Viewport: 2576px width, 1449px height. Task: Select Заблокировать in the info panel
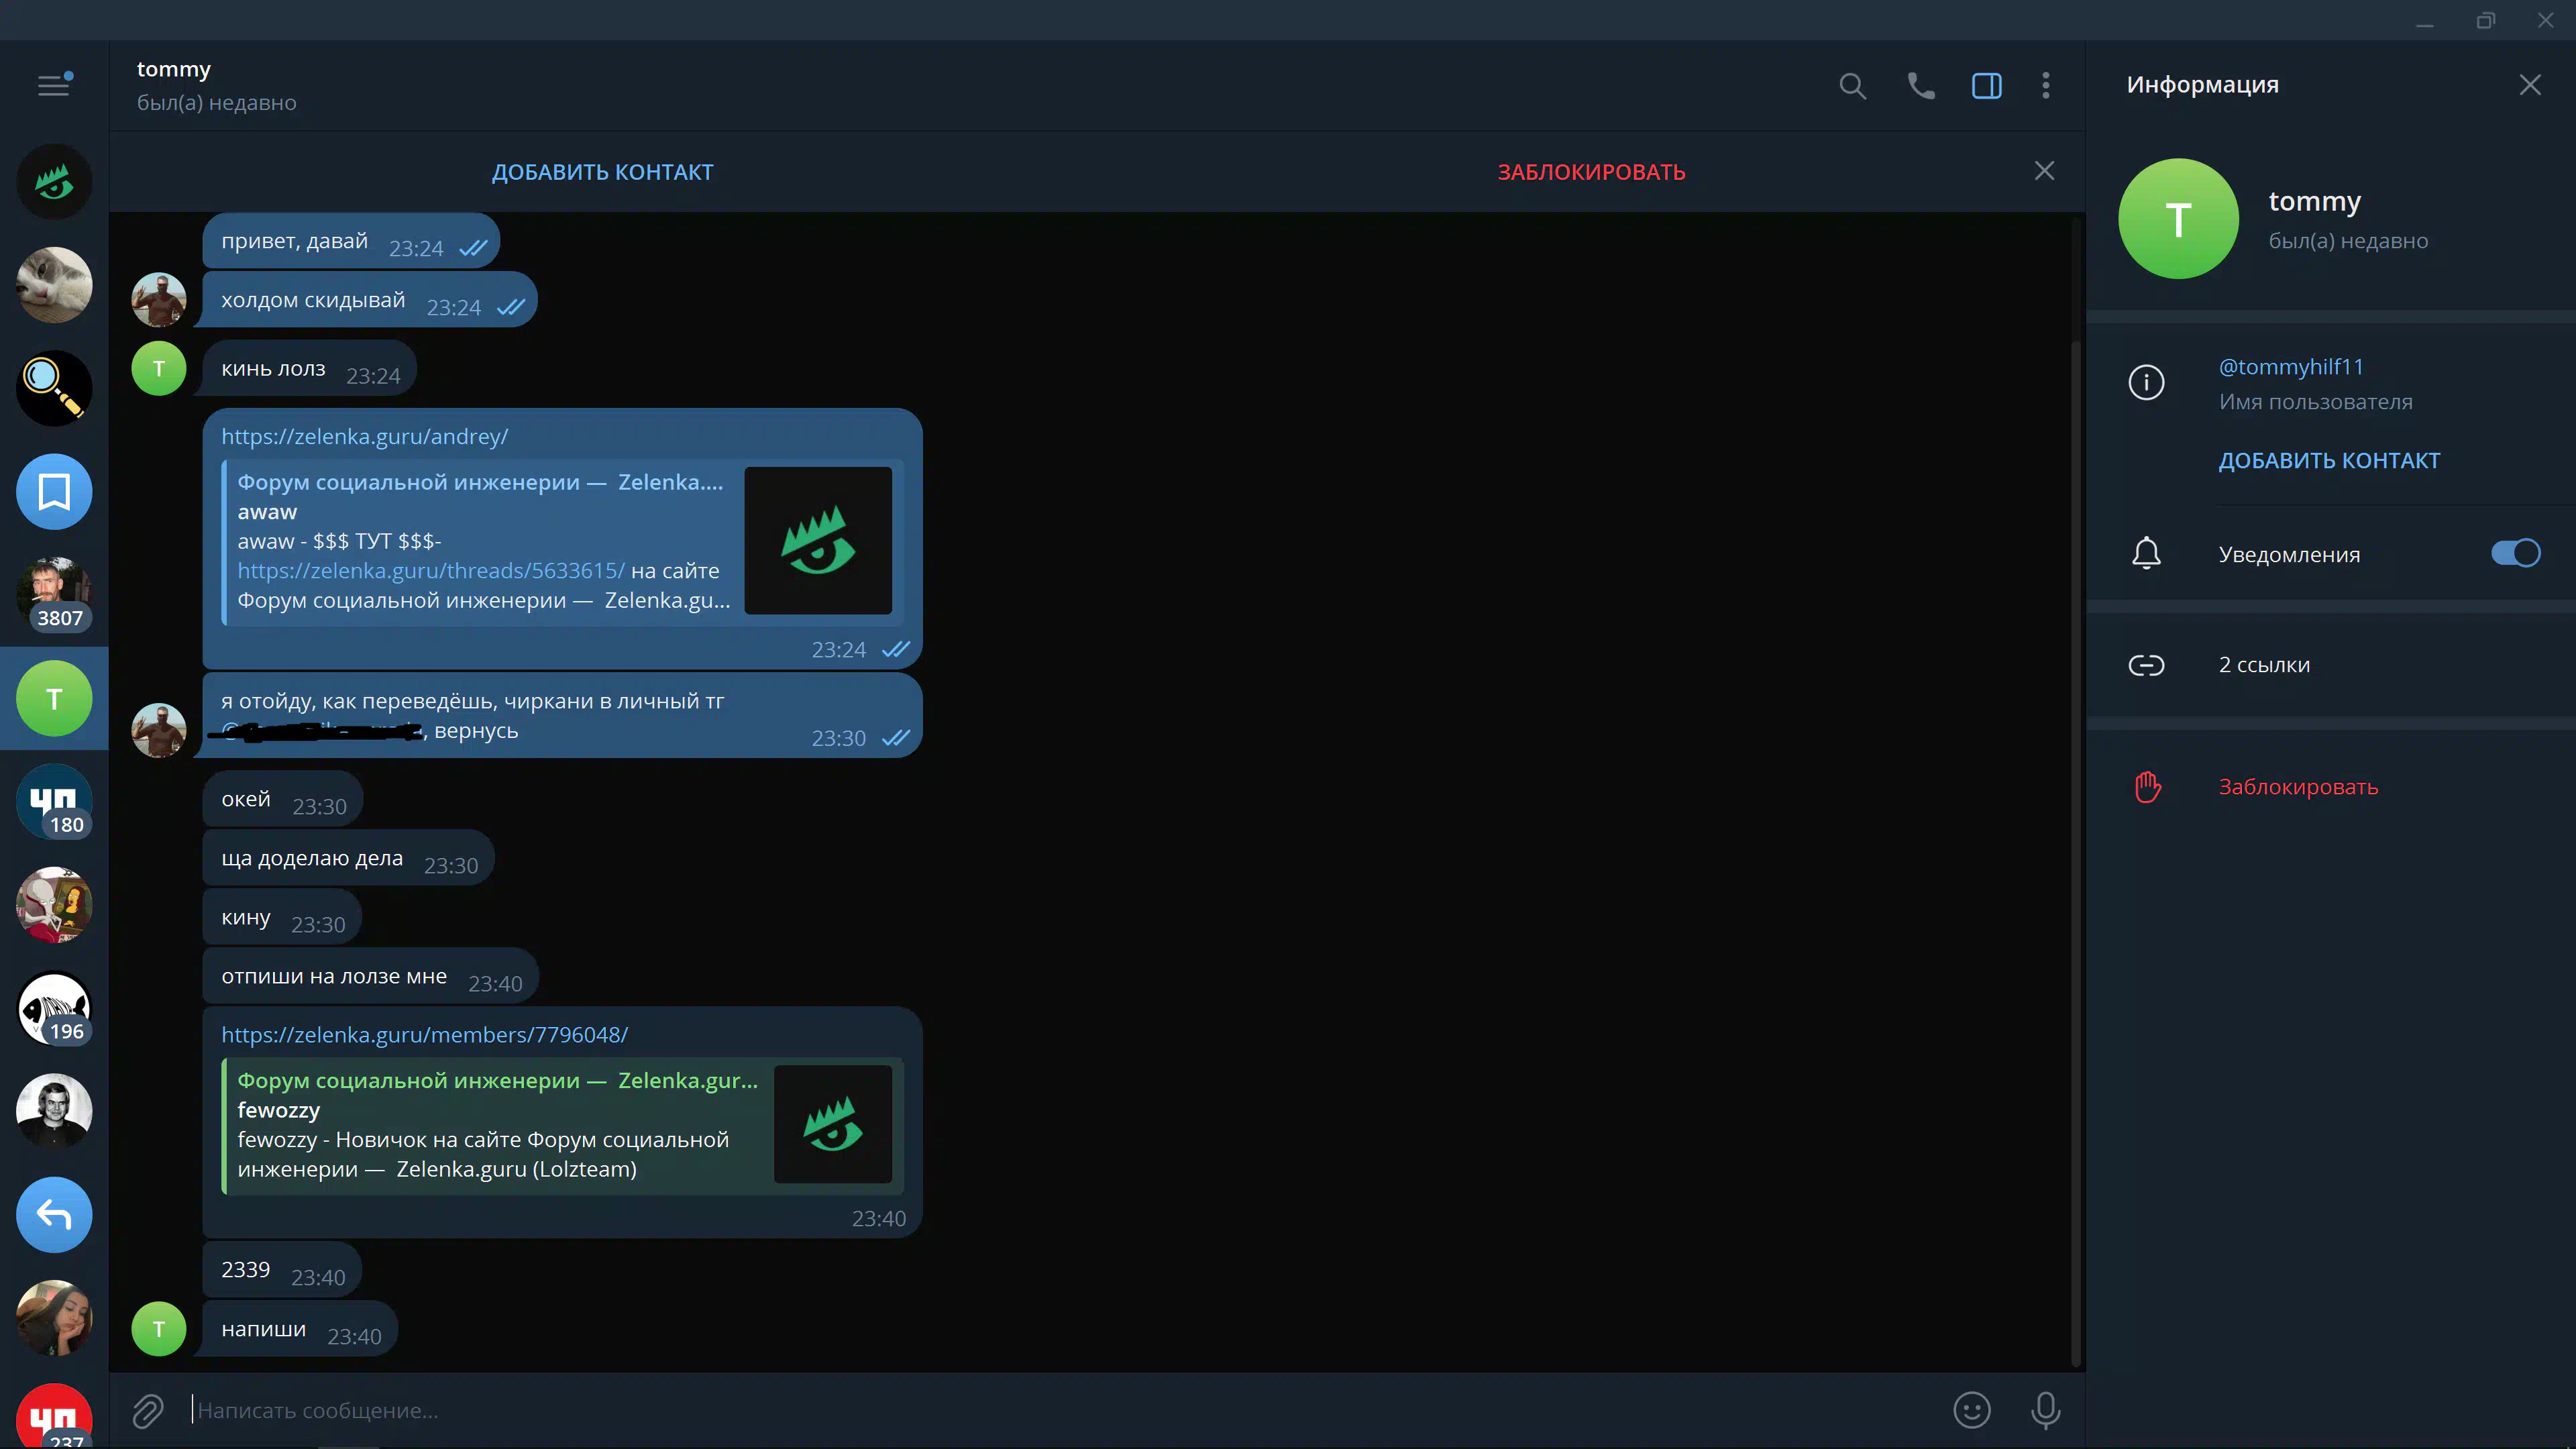click(x=2298, y=787)
